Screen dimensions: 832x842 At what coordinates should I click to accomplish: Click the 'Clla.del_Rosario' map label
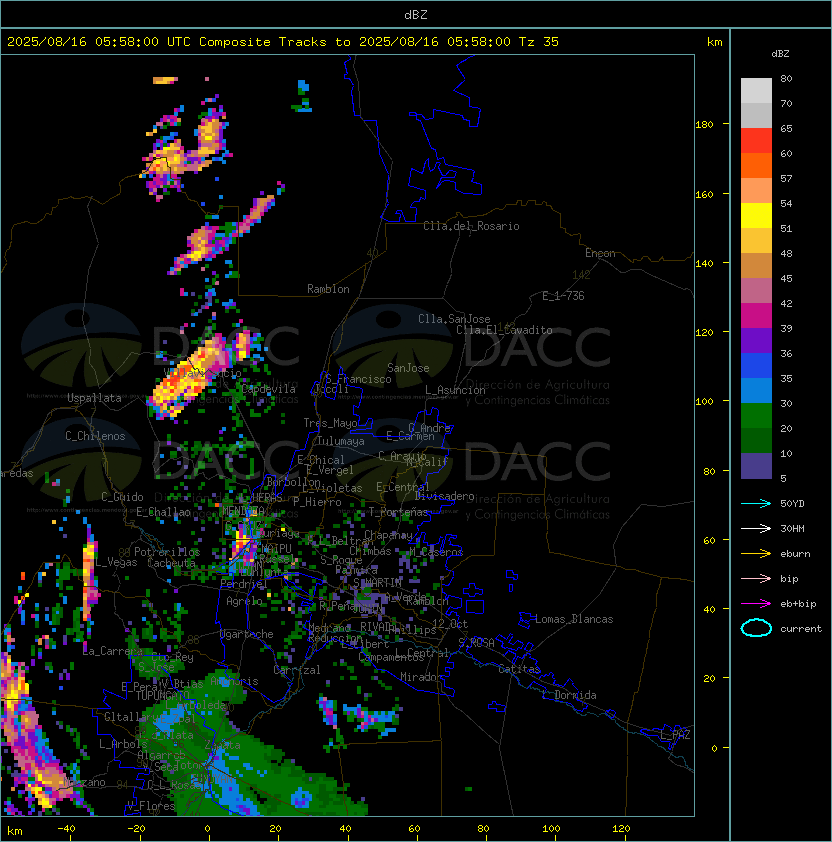471,226
